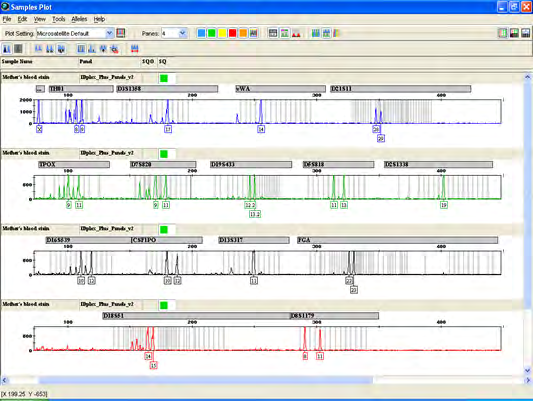Select the D19S433 marker header bar
The image size is (533, 401).
(251, 164)
